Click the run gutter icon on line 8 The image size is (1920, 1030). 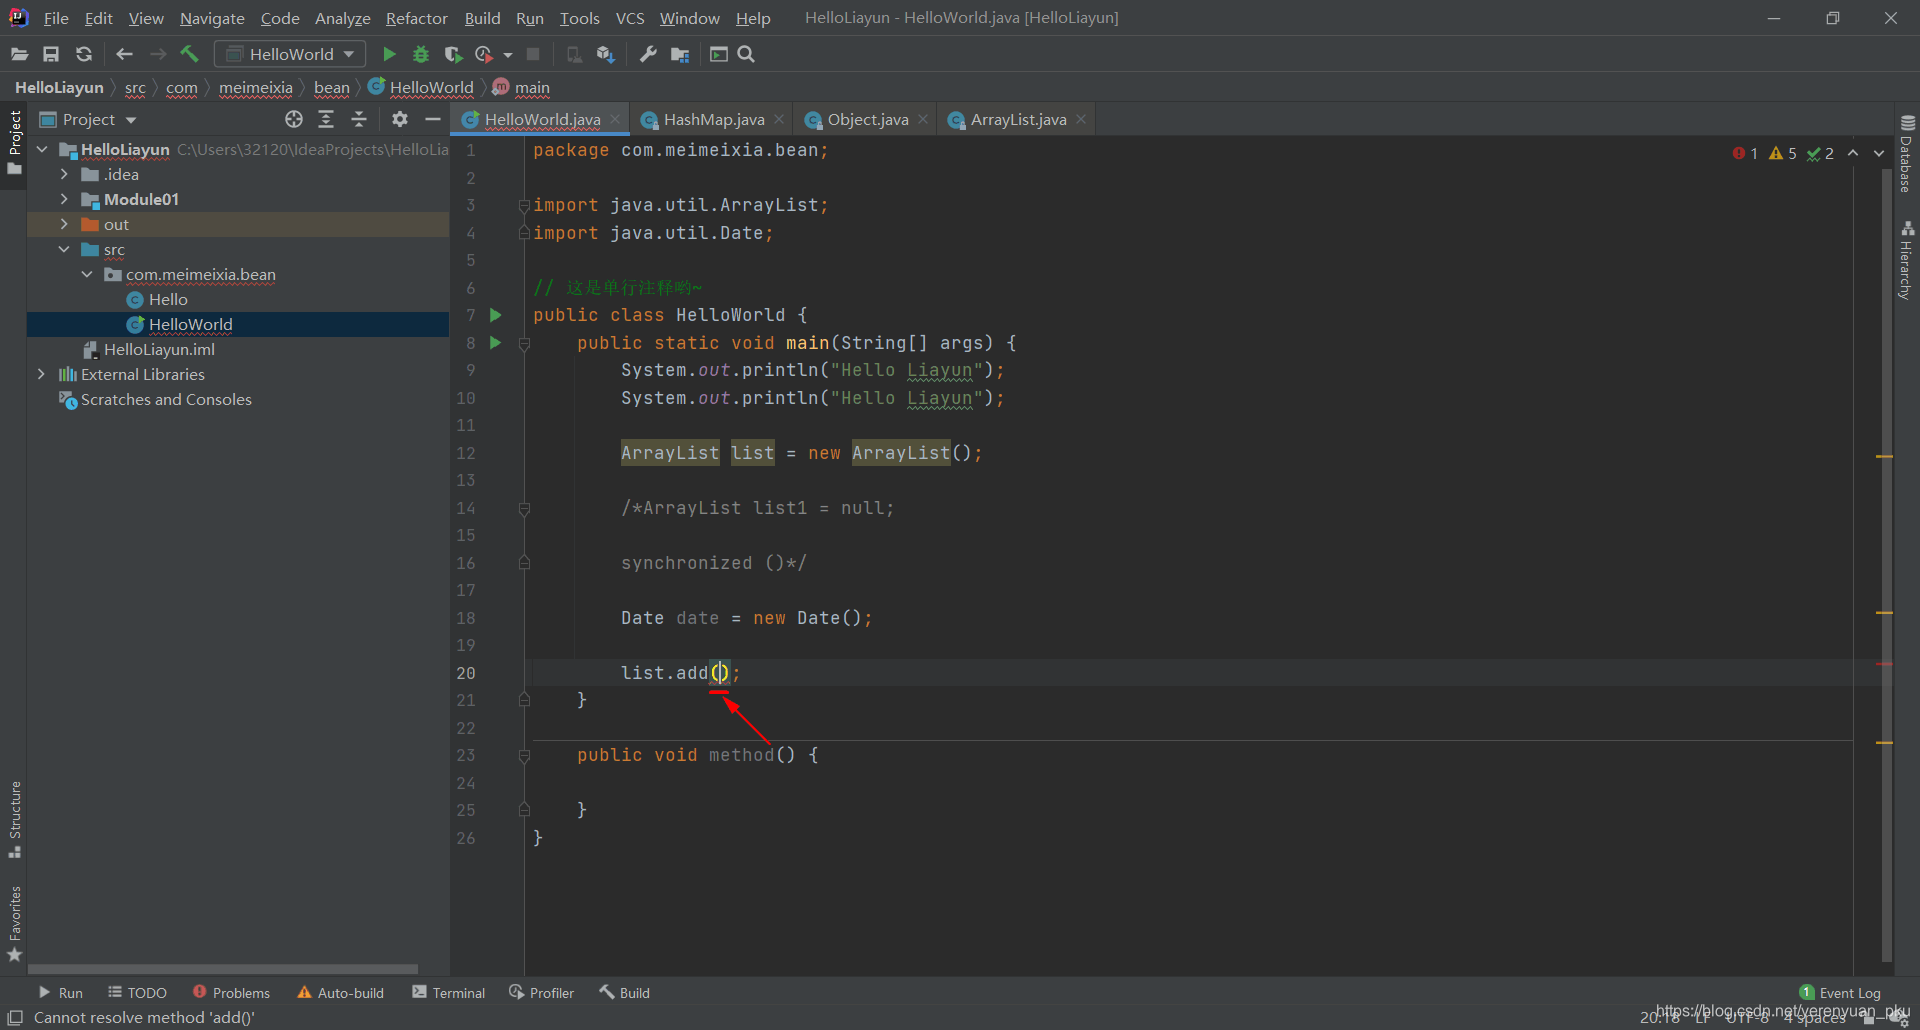(495, 342)
